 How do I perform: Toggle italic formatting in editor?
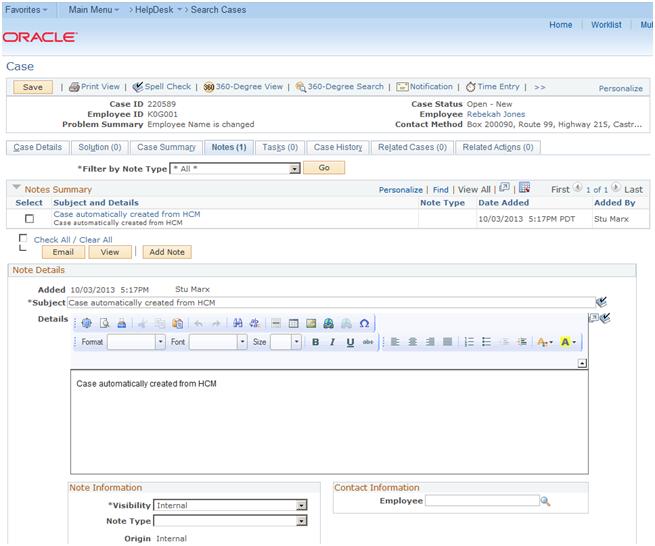click(333, 342)
